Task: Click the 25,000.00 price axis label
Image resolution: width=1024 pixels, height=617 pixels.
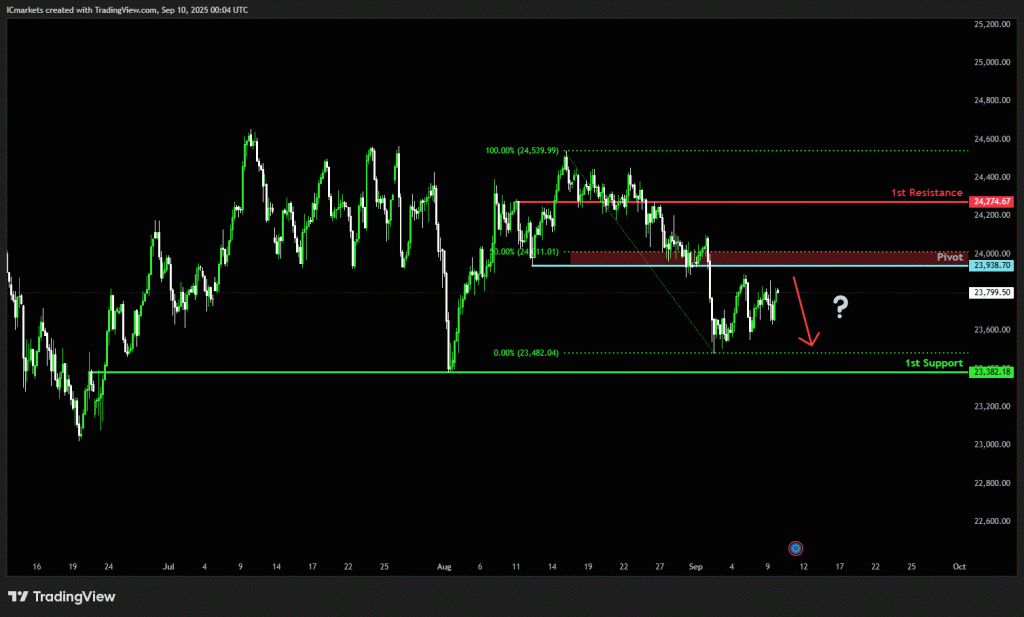Action: (992, 62)
